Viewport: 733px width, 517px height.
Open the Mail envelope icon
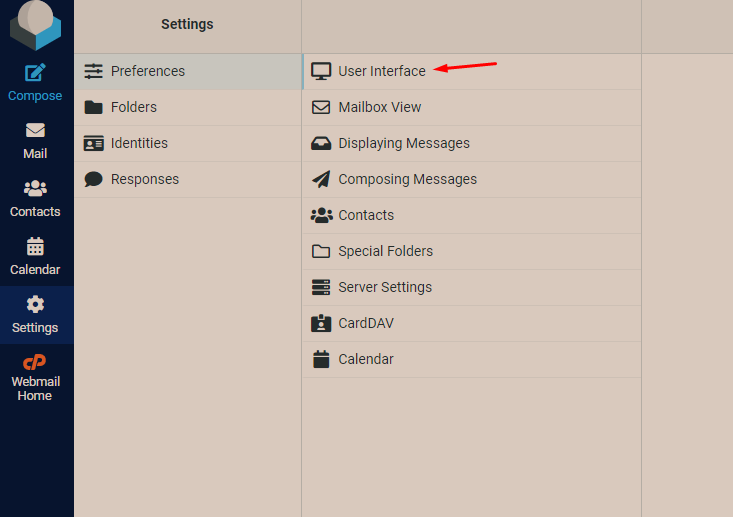tap(35, 131)
